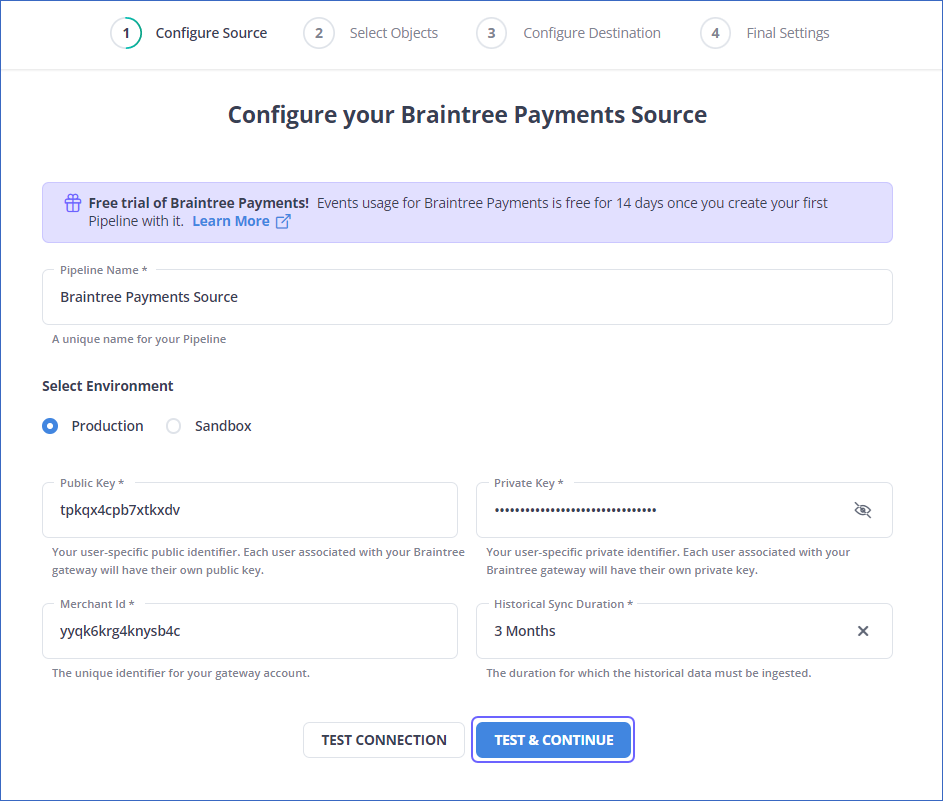
Task: Click the TEST & CONTINUE button
Action: [553, 740]
